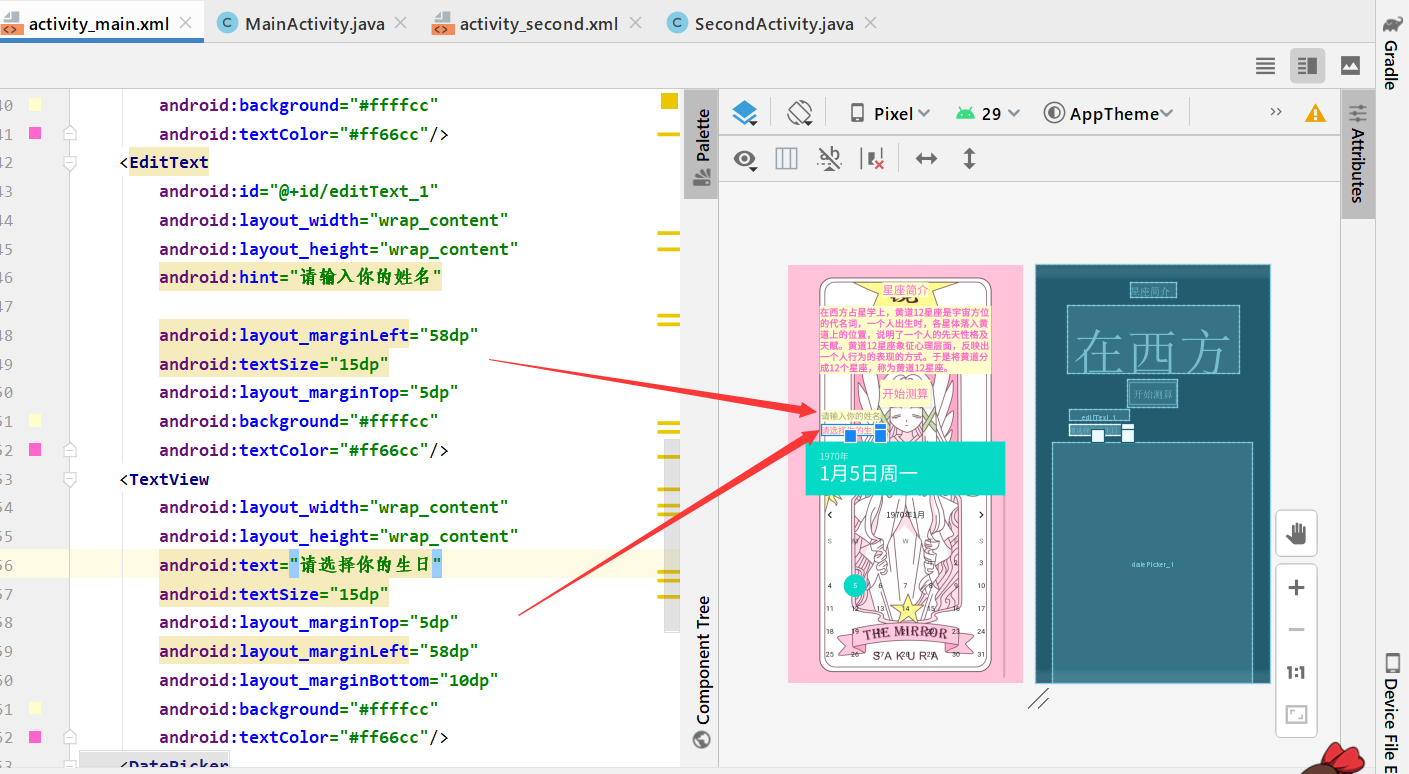The height and width of the screenshot is (774, 1409).
Task: Open the orientation for preview menu
Action: click(x=800, y=113)
